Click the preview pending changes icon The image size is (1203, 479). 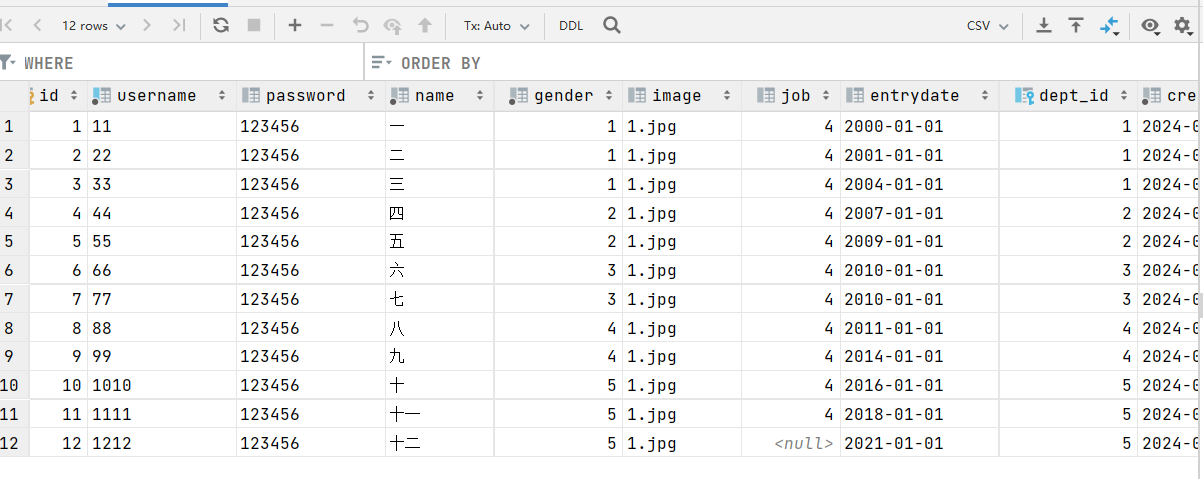(x=393, y=26)
